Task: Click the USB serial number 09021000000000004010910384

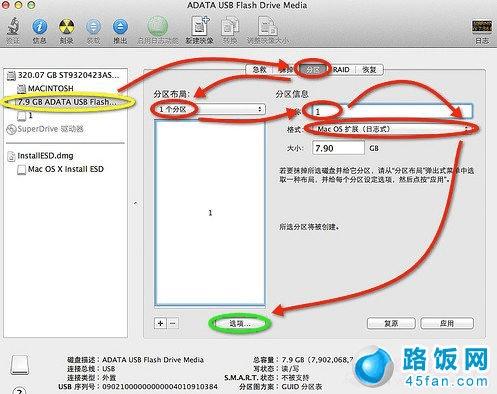Action: pos(160,387)
